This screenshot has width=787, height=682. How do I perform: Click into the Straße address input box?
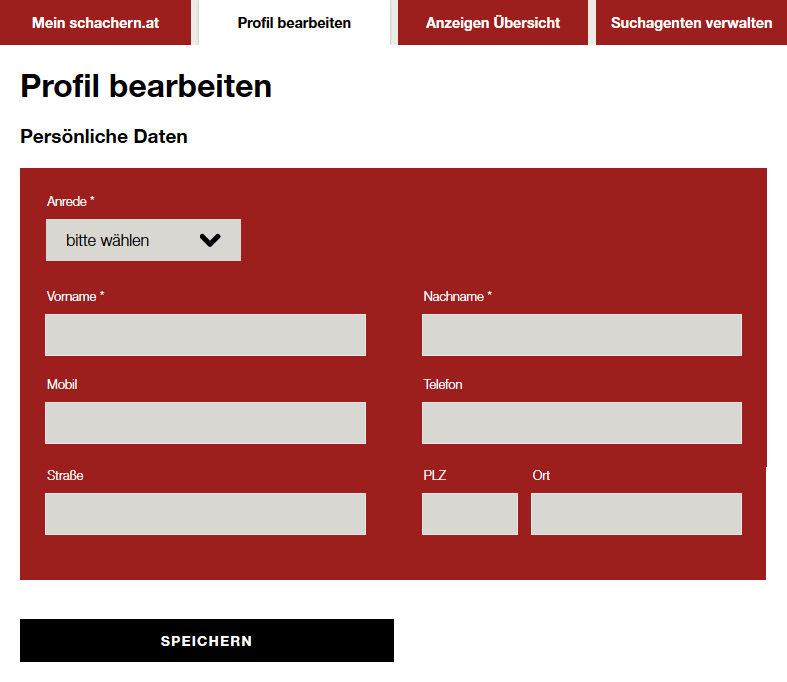[205, 514]
